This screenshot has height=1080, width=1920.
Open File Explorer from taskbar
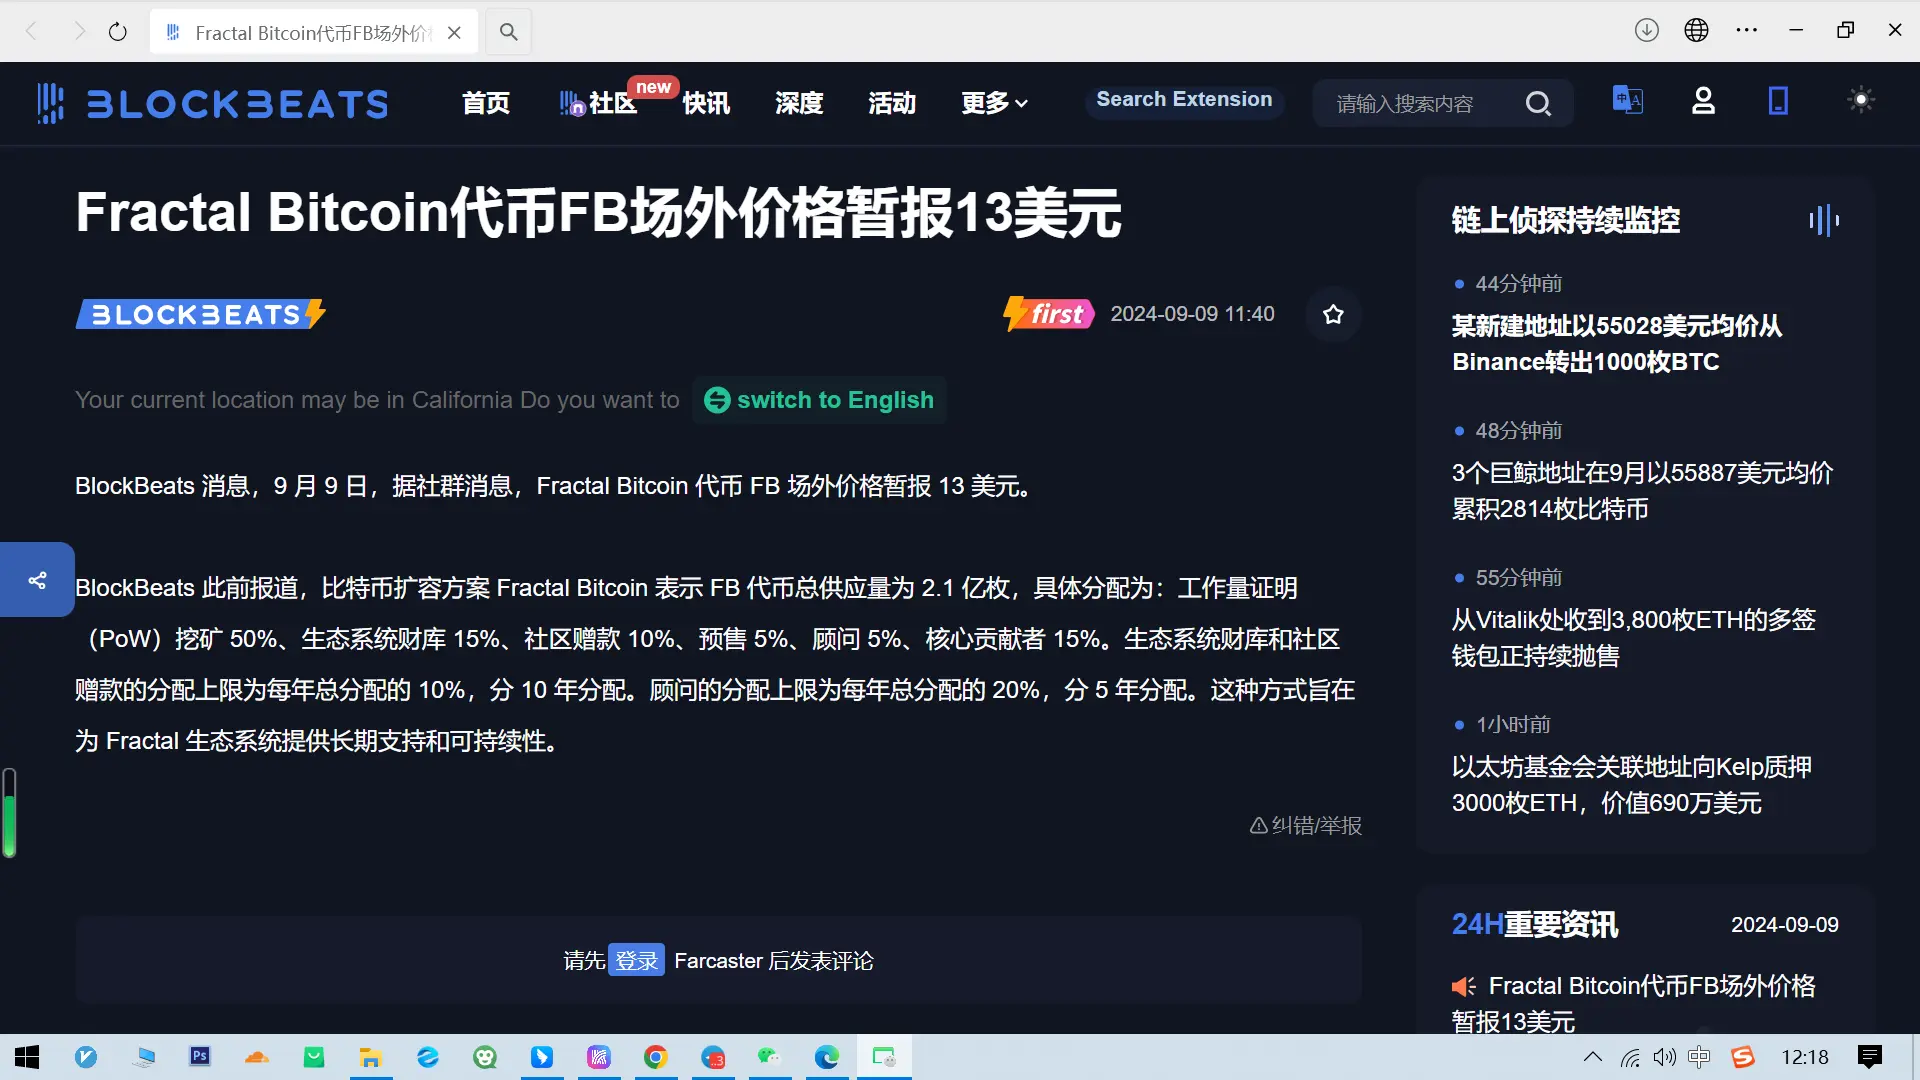(371, 1057)
